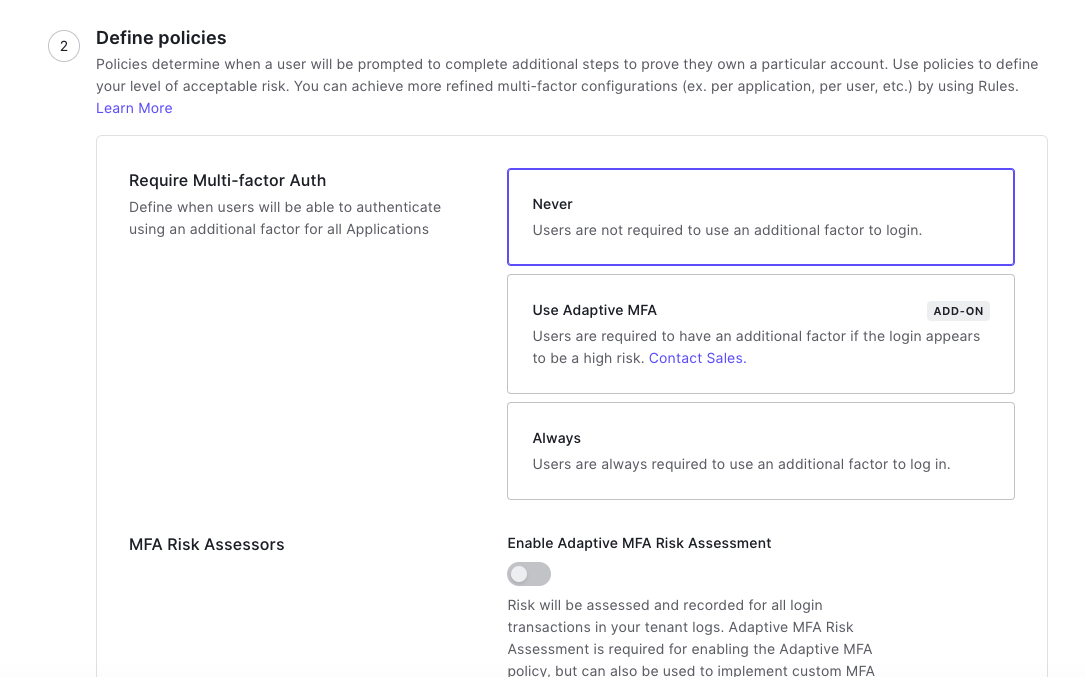The height and width of the screenshot is (677, 1085).
Task: Click the ADD-ON badge
Action: (x=958, y=310)
